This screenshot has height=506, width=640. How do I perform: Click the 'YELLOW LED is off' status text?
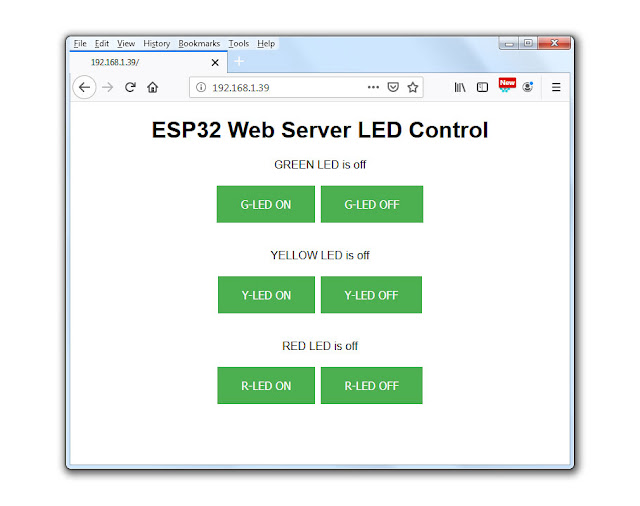320,255
